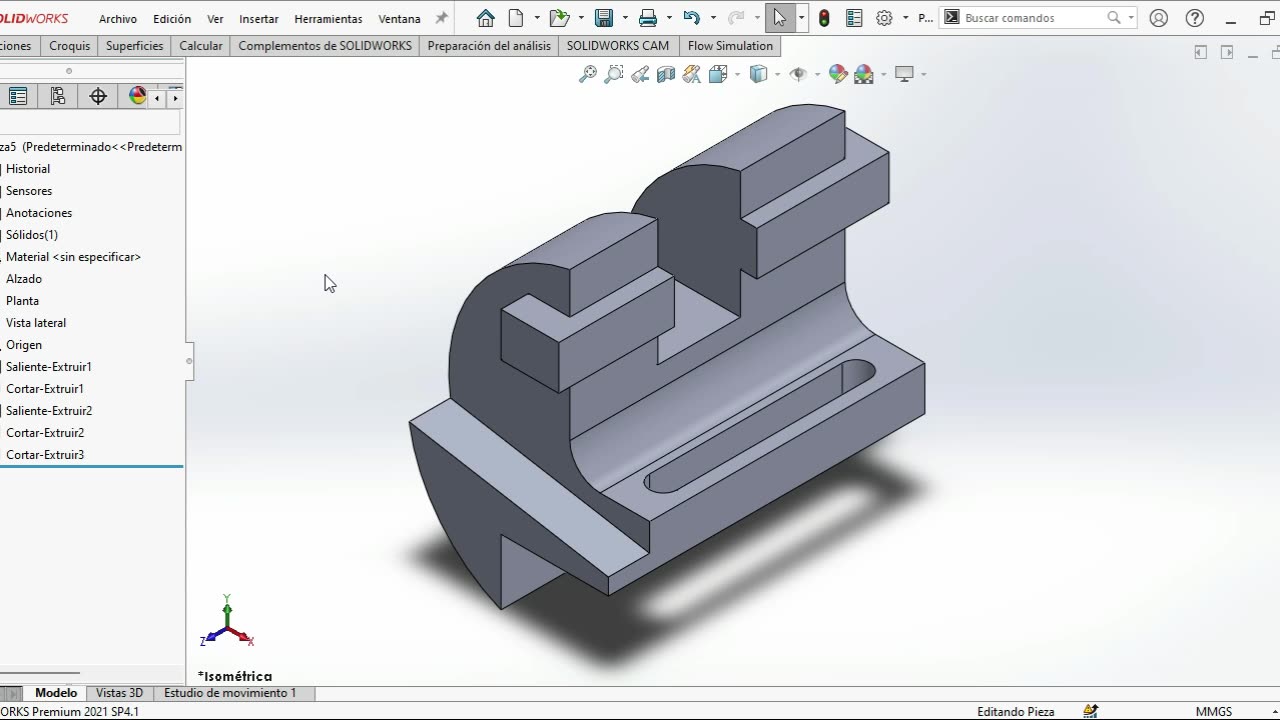Open the Options gear

884,18
